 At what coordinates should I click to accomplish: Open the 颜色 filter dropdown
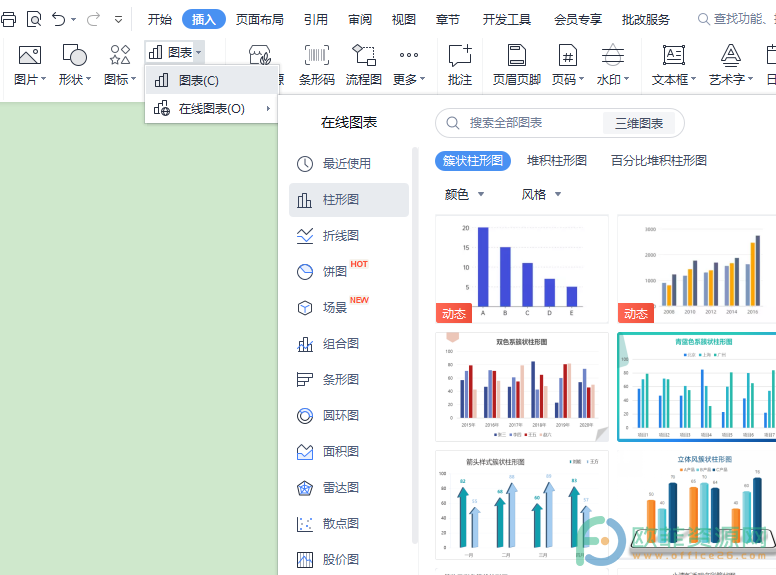tap(464, 194)
